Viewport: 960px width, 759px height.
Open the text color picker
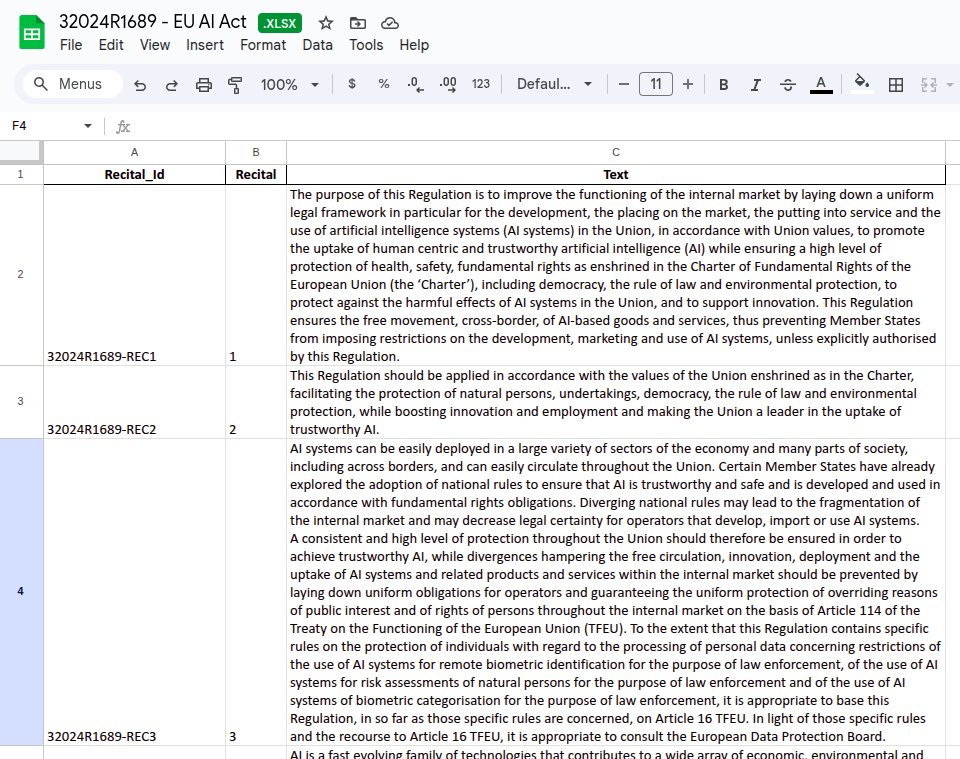click(x=821, y=84)
